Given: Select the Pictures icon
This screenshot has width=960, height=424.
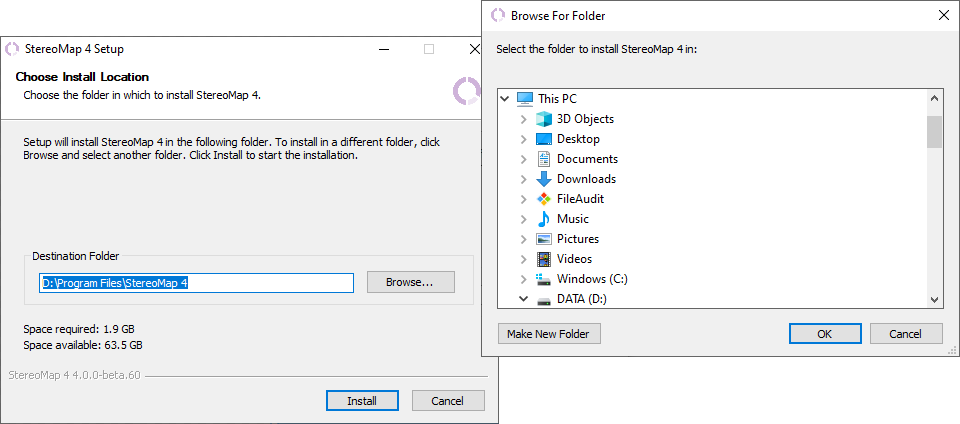Looking at the screenshot, I should point(544,239).
